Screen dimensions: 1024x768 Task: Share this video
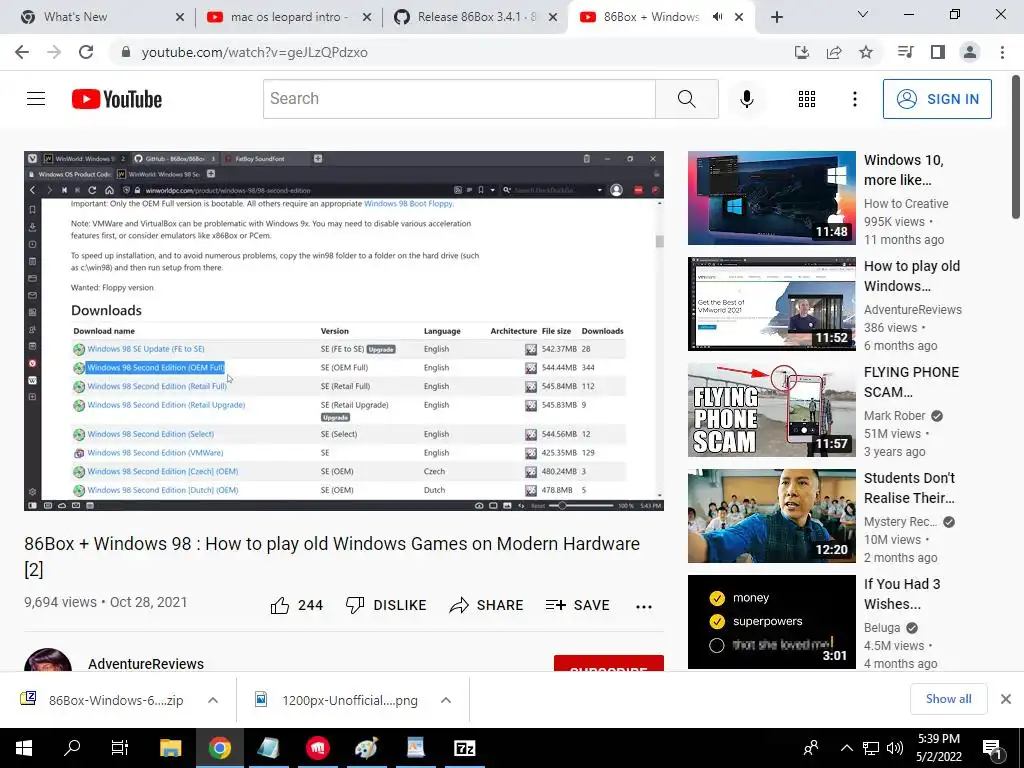[487, 605]
